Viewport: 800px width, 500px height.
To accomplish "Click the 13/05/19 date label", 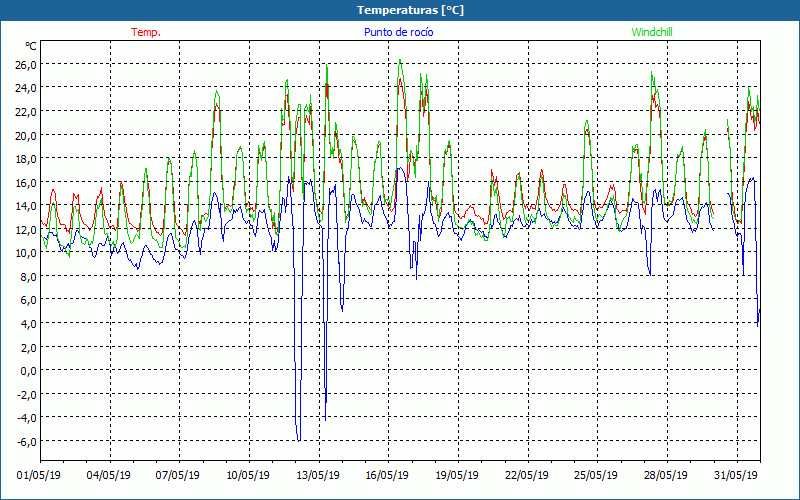I will coord(318,476).
